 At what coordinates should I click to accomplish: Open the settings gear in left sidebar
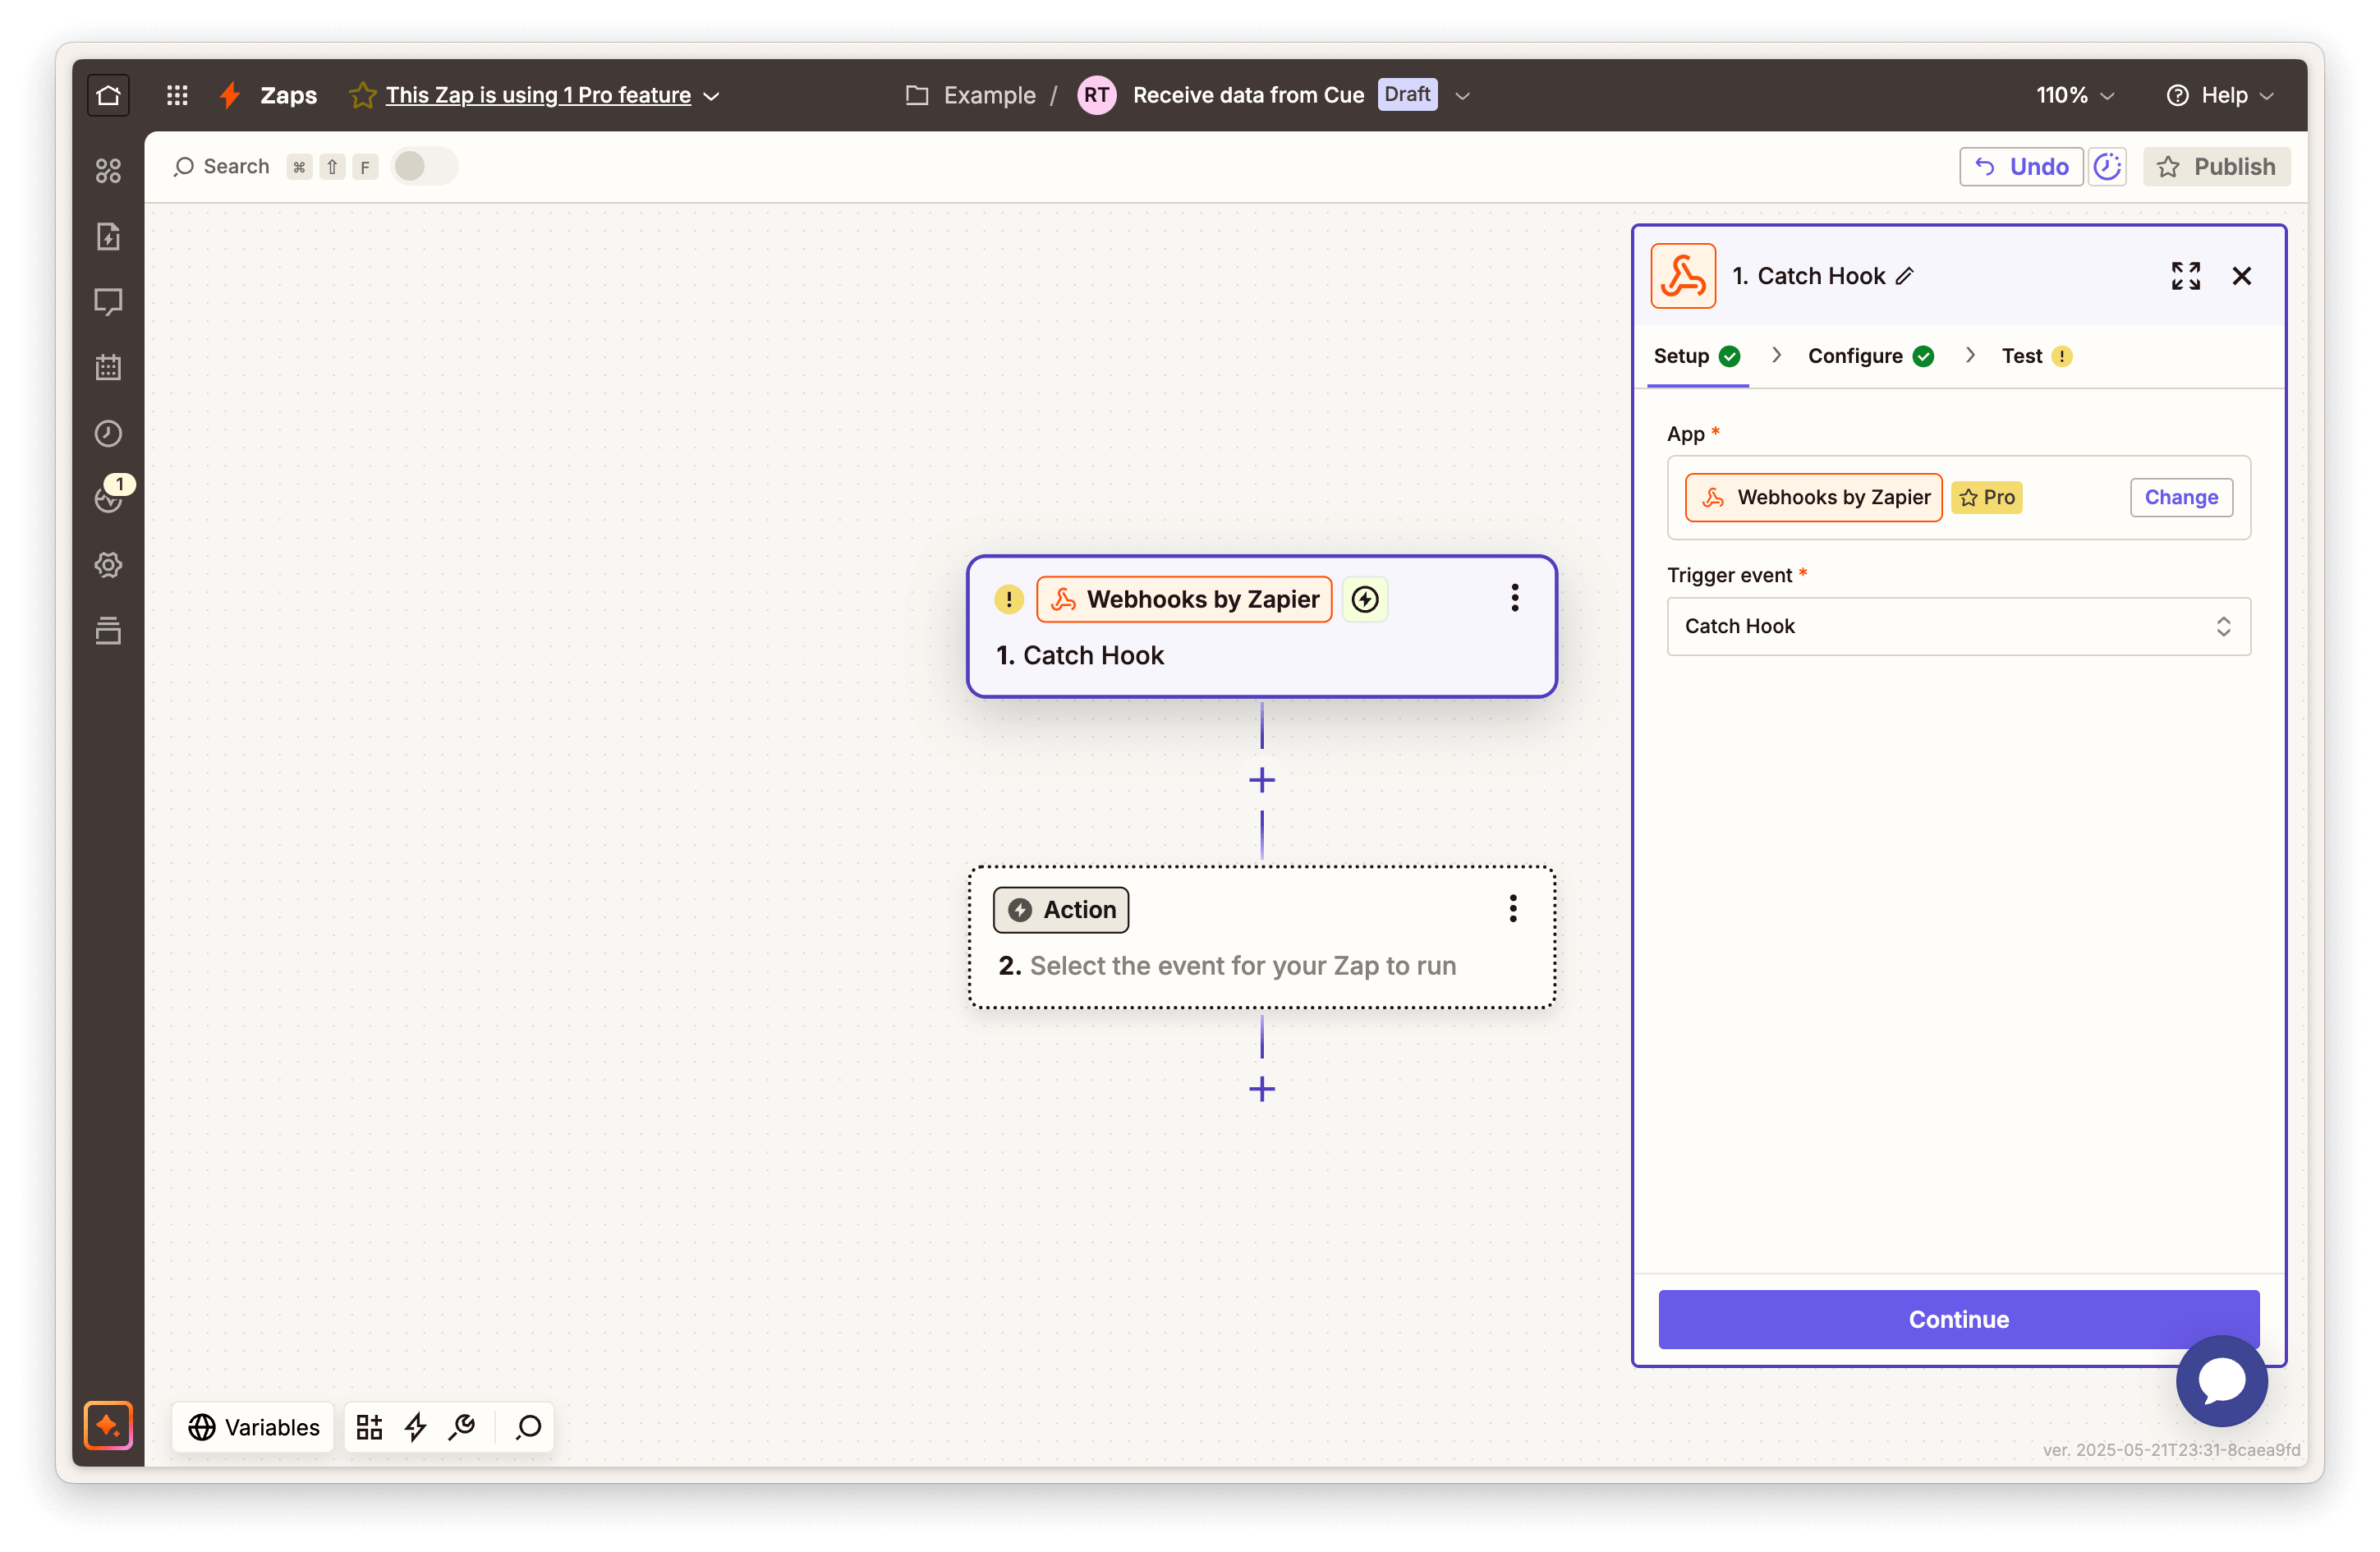(108, 565)
